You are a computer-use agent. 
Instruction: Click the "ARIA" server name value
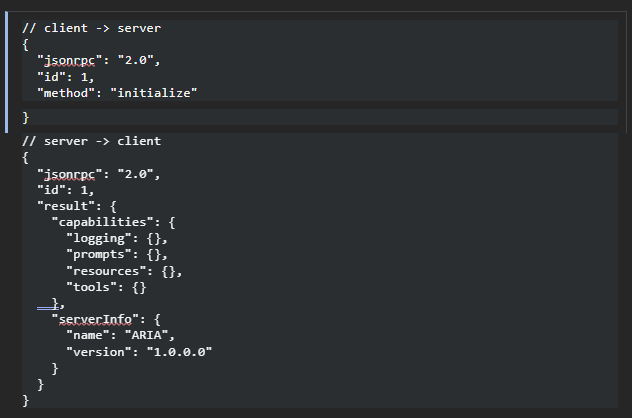click(x=146, y=335)
